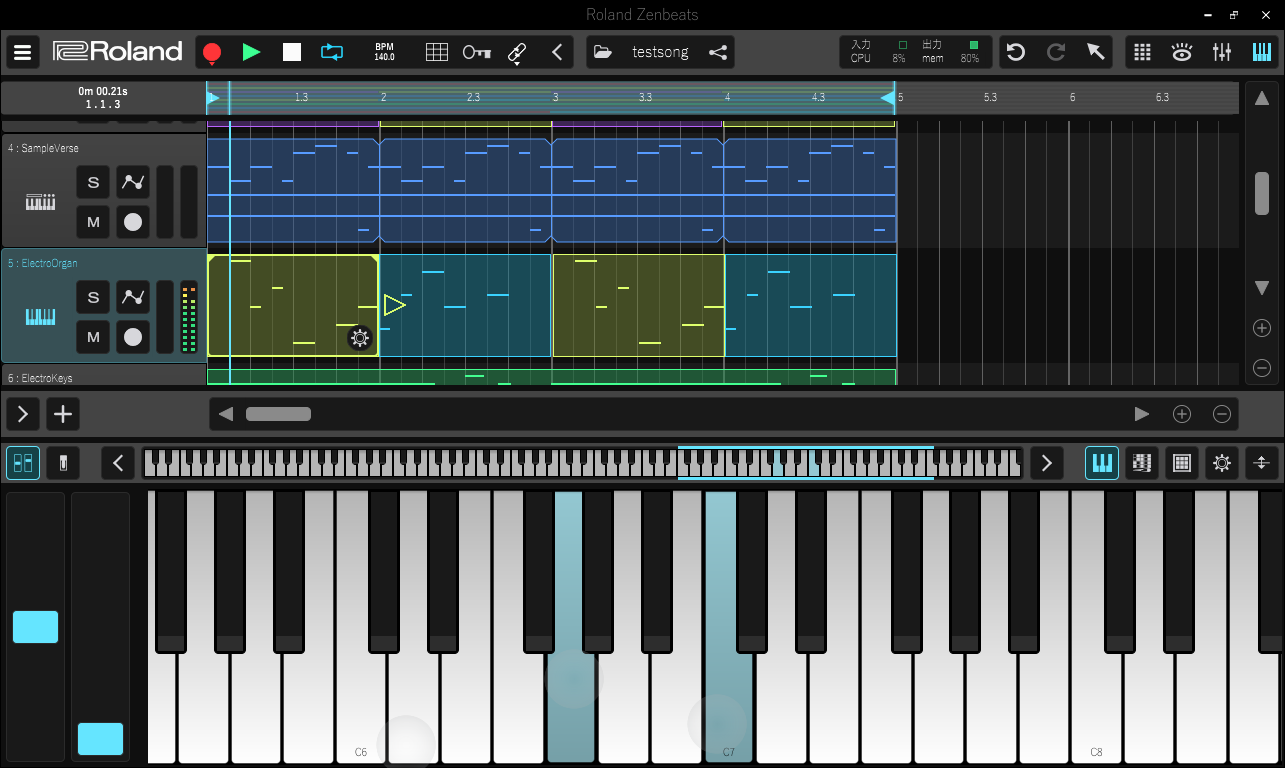Open the loop pad grid view
Image resolution: width=1285 pixels, height=768 pixels.
1143,52
